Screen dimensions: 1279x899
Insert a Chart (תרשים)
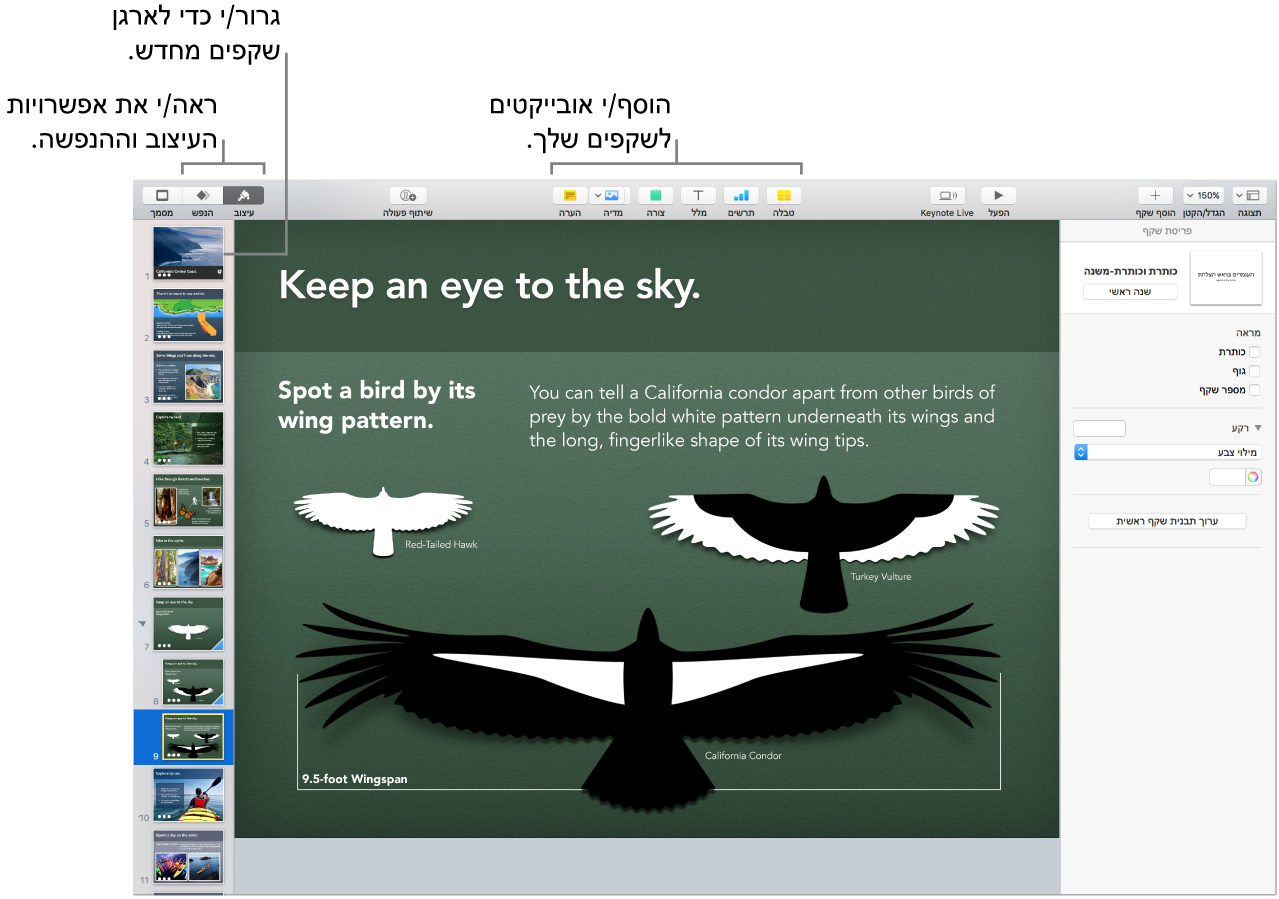click(740, 197)
